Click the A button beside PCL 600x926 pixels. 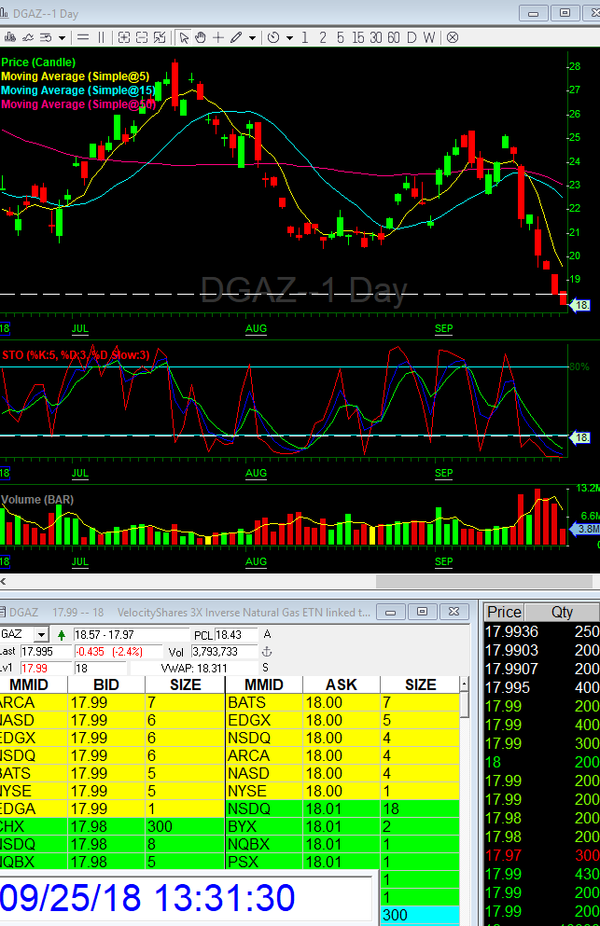click(266, 635)
